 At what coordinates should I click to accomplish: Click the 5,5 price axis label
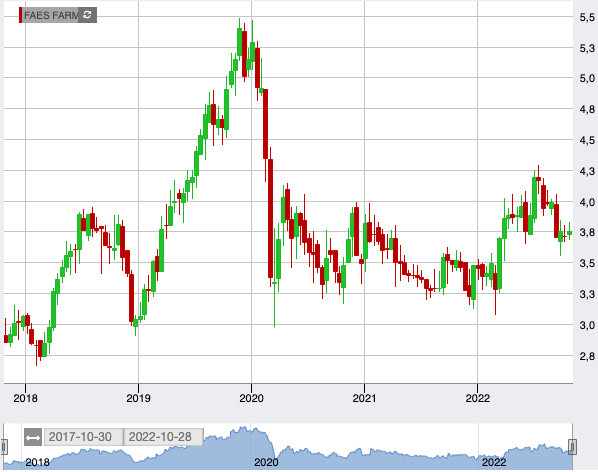587,17
